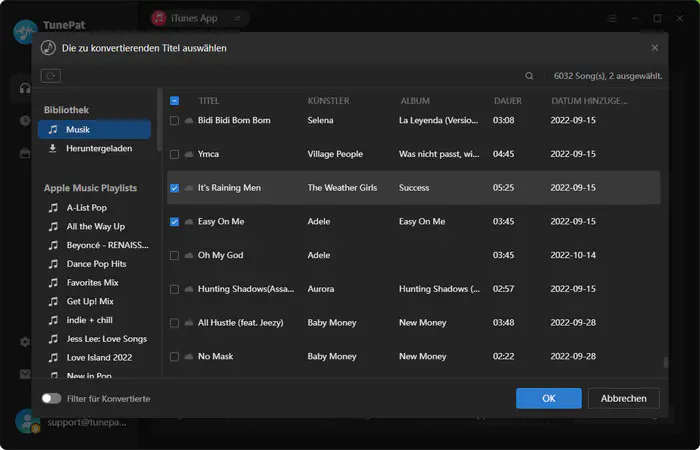Enable the Filter für Konvertierte toggle
This screenshot has height=450, width=700.
51,398
